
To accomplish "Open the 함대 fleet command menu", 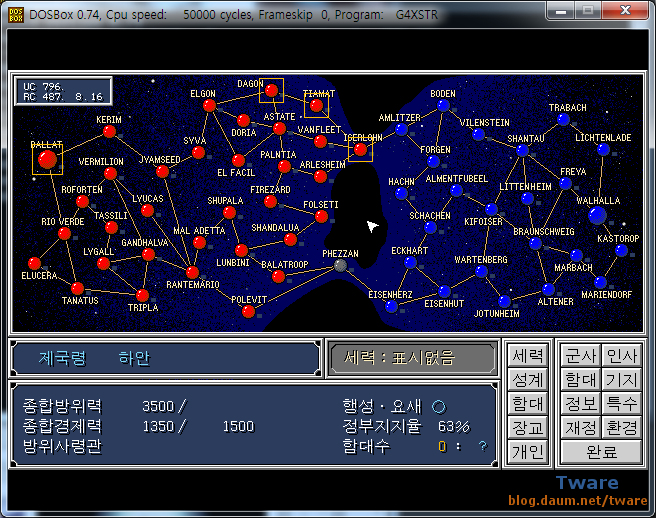I will (x=581, y=380).
